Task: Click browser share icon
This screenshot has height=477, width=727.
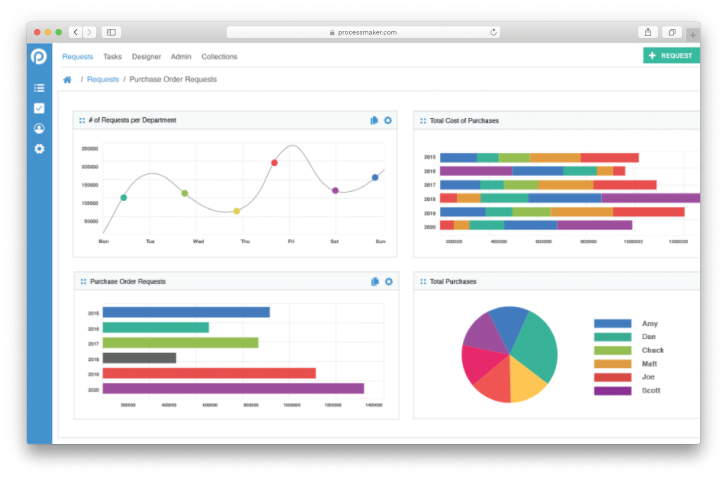Action: point(648,32)
